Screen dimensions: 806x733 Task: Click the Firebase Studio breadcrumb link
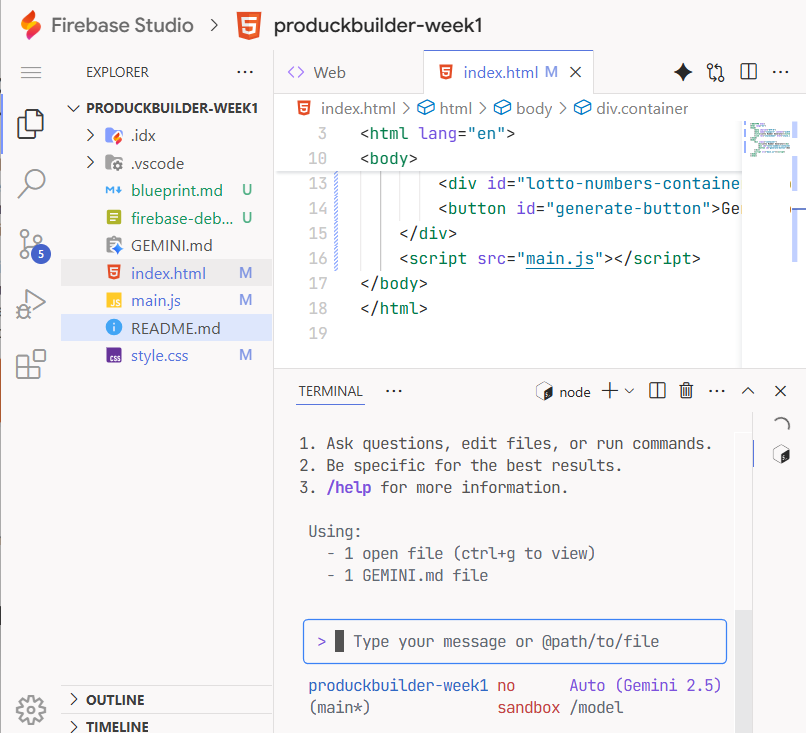pyautogui.click(x=122, y=25)
